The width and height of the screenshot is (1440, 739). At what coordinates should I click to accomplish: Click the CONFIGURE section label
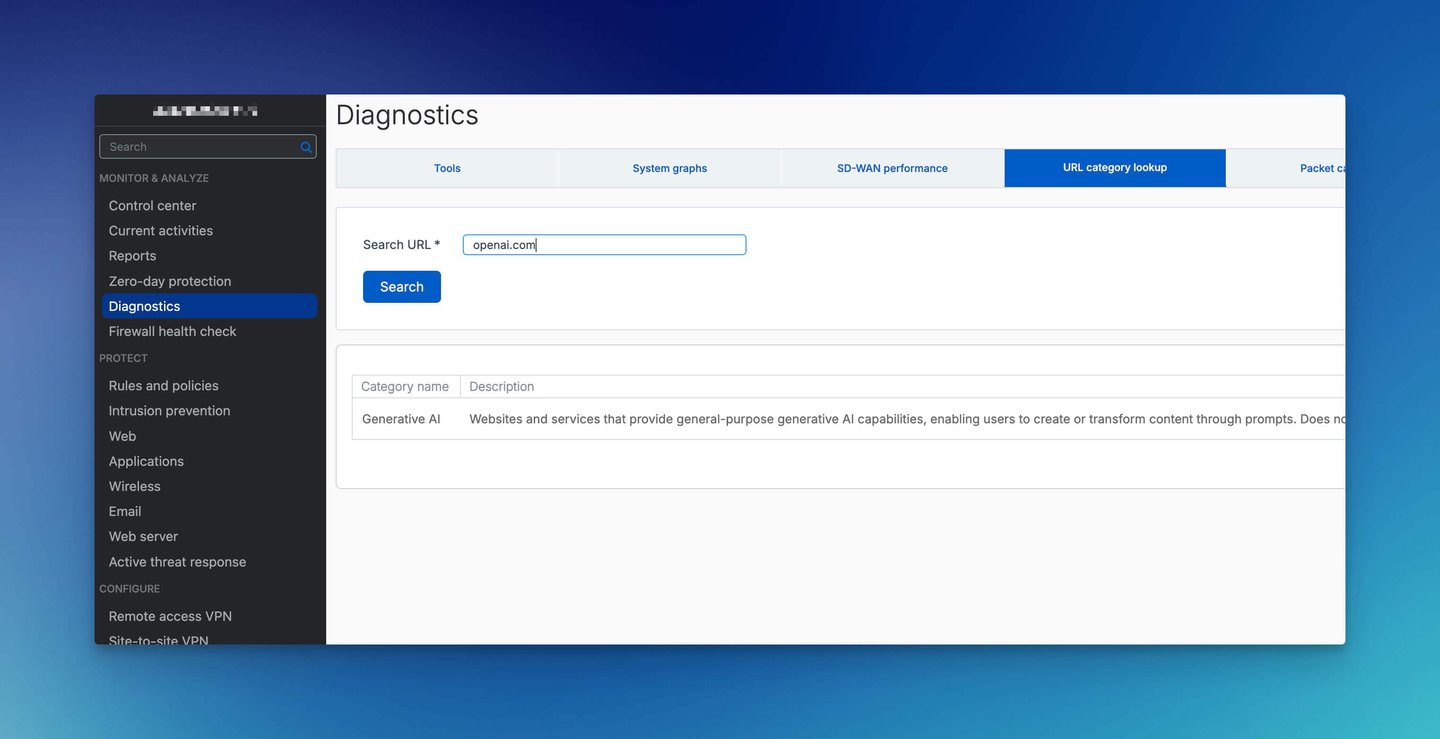tap(130, 589)
